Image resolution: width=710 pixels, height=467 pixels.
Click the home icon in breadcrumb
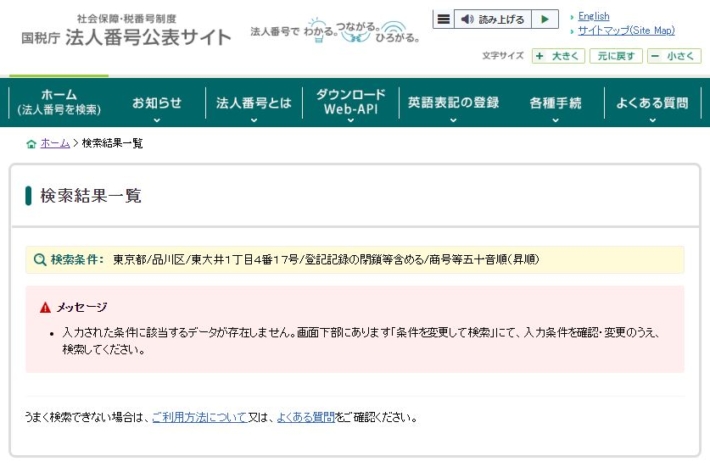(31, 144)
